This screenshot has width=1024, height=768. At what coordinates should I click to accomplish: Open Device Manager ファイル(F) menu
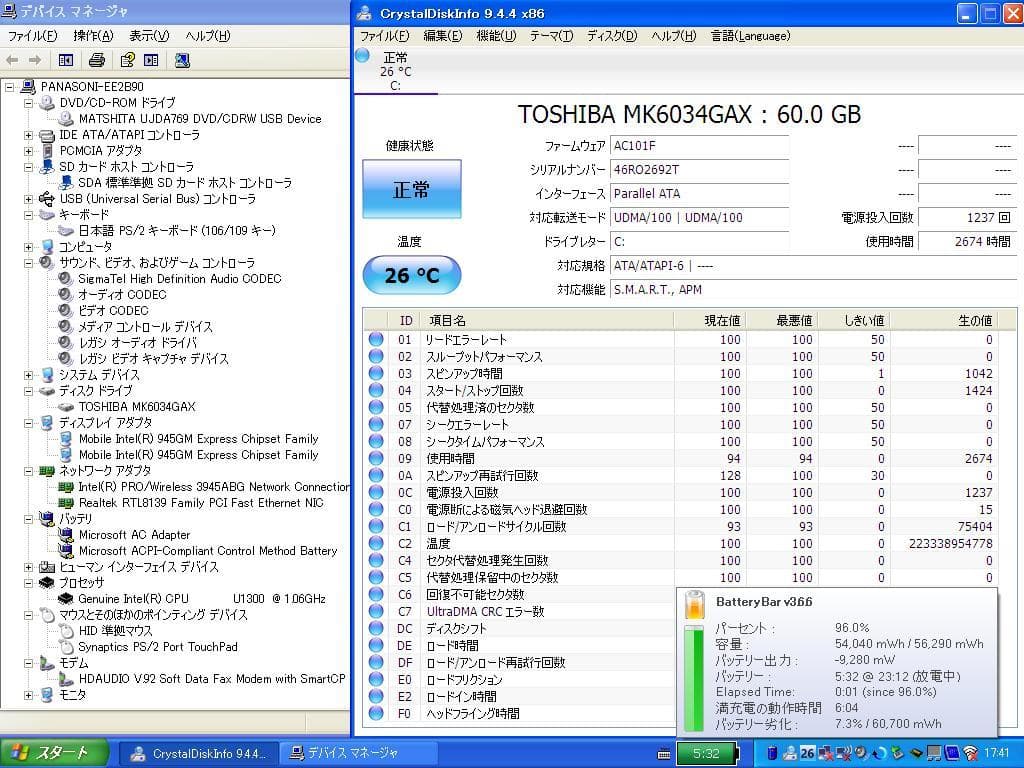click(32, 36)
